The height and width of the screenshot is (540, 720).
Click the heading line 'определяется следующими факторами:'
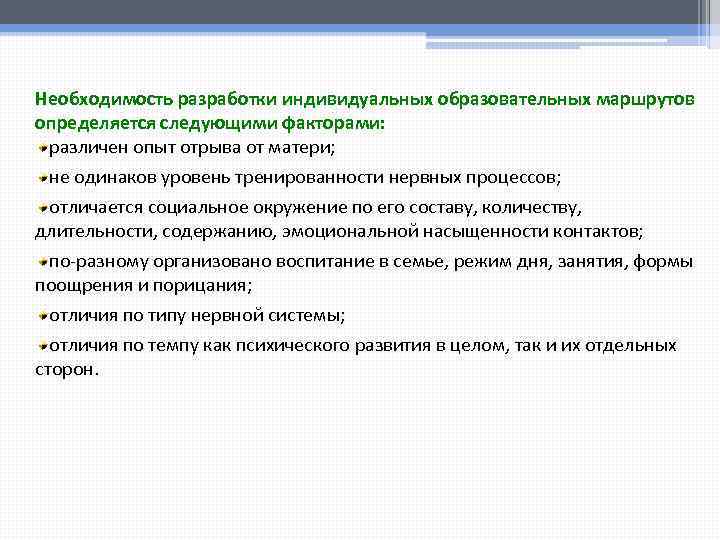[209, 124]
